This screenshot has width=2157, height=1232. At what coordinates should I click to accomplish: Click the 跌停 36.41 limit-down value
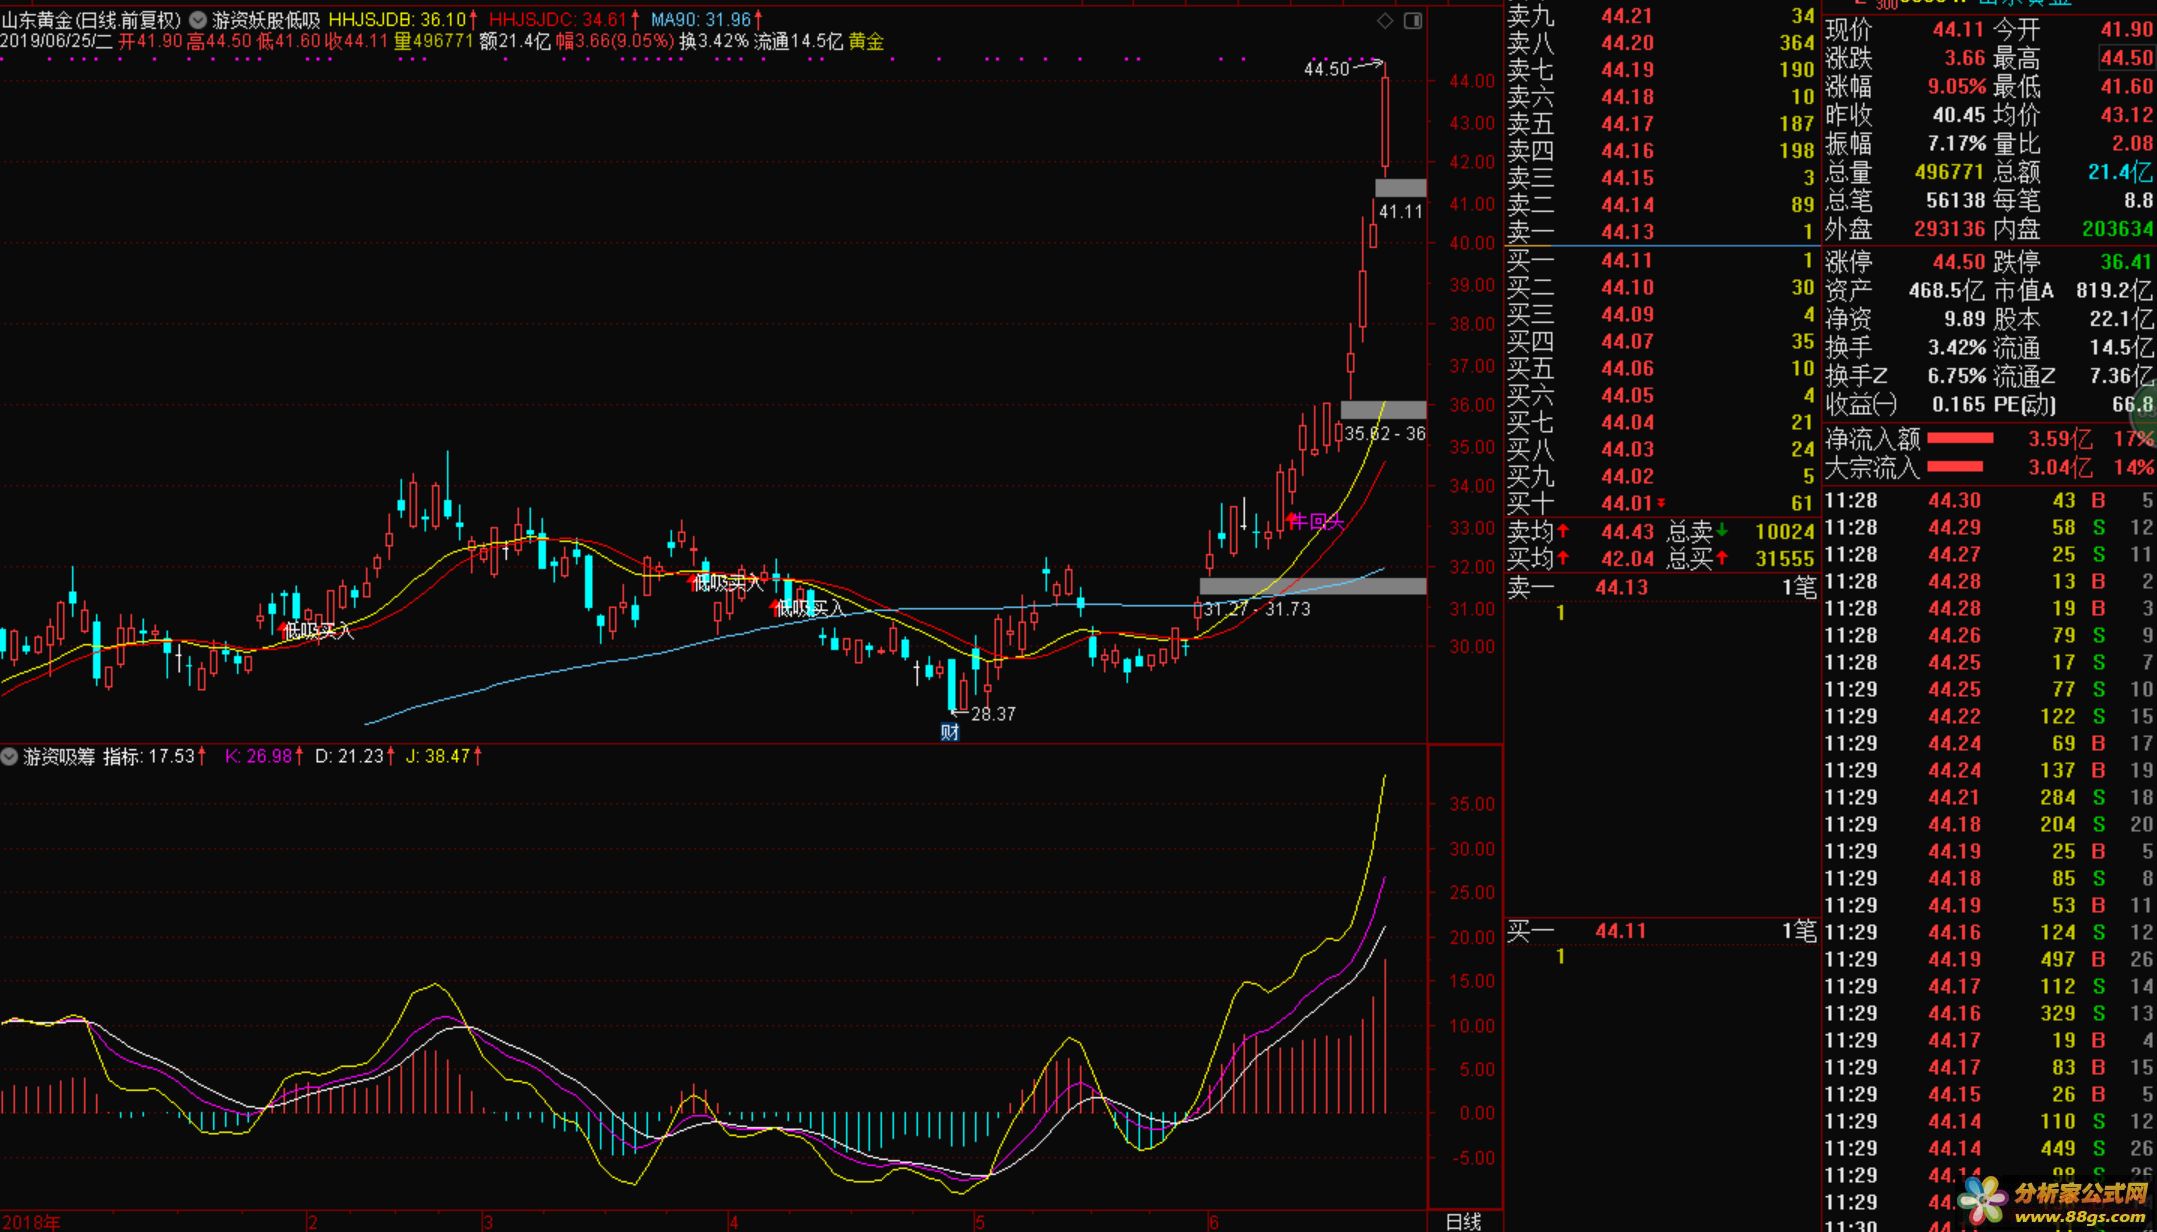click(x=2126, y=262)
